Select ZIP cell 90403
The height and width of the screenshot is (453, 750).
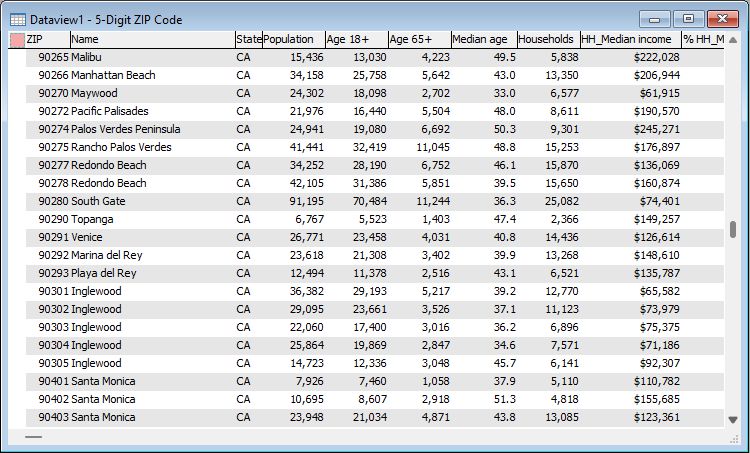[x=54, y=418]
